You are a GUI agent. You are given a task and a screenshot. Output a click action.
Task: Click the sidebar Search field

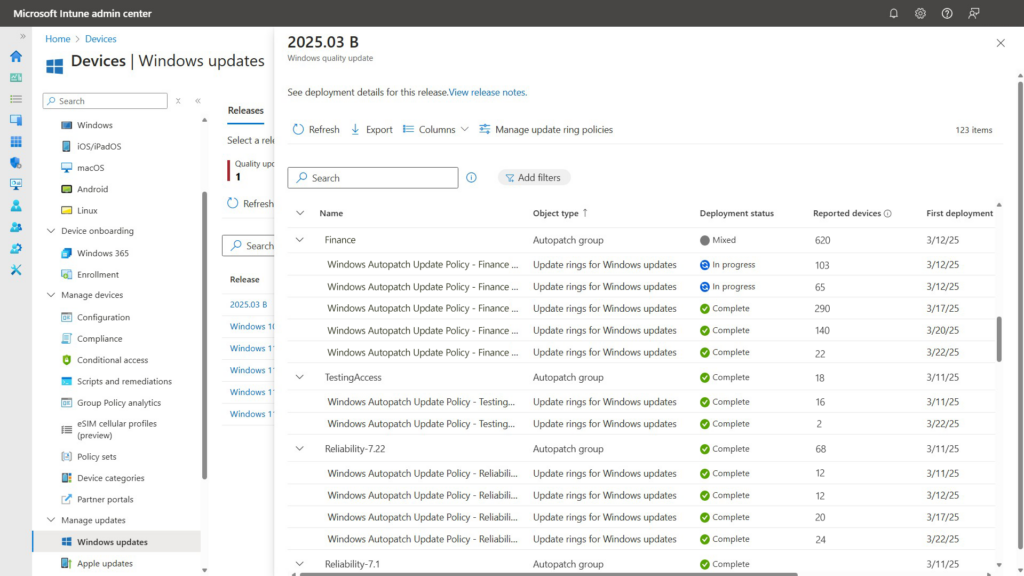coord(105,101)
